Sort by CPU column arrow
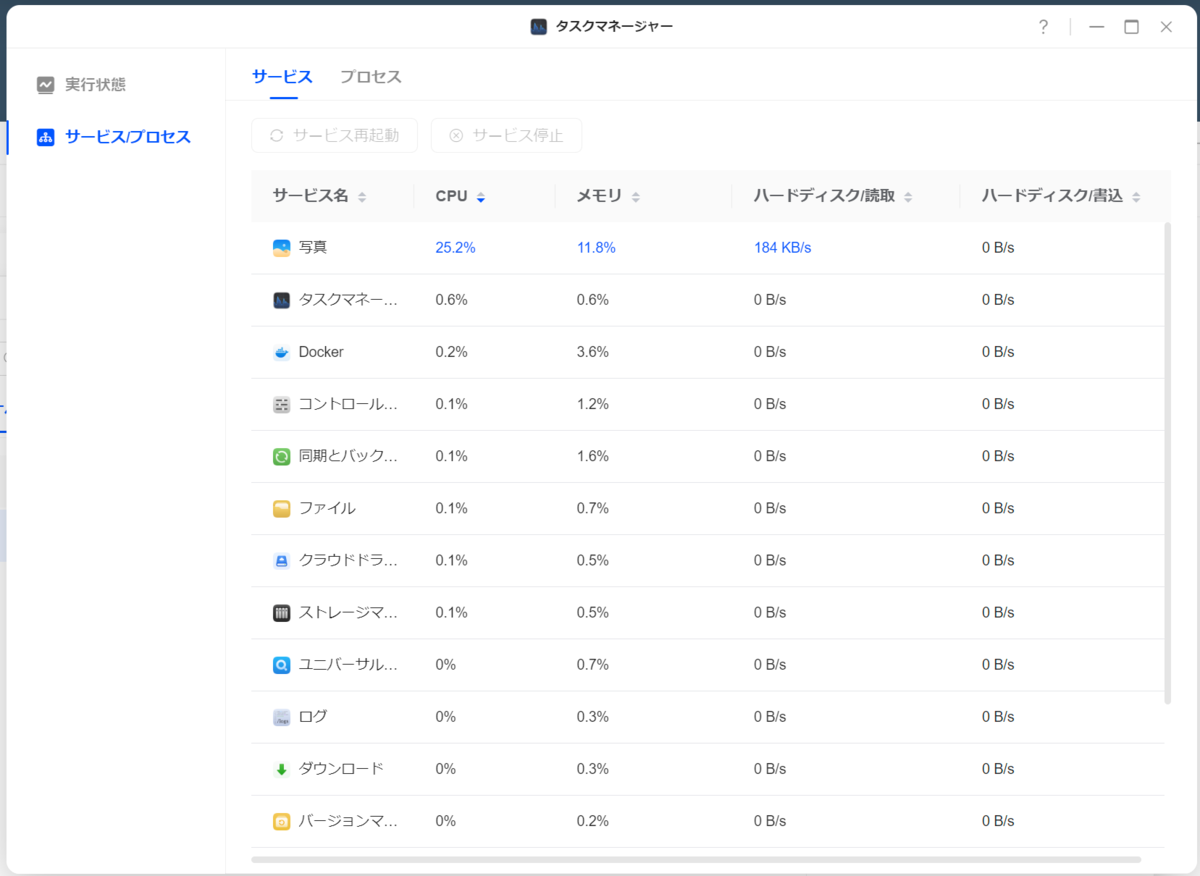 481,197
